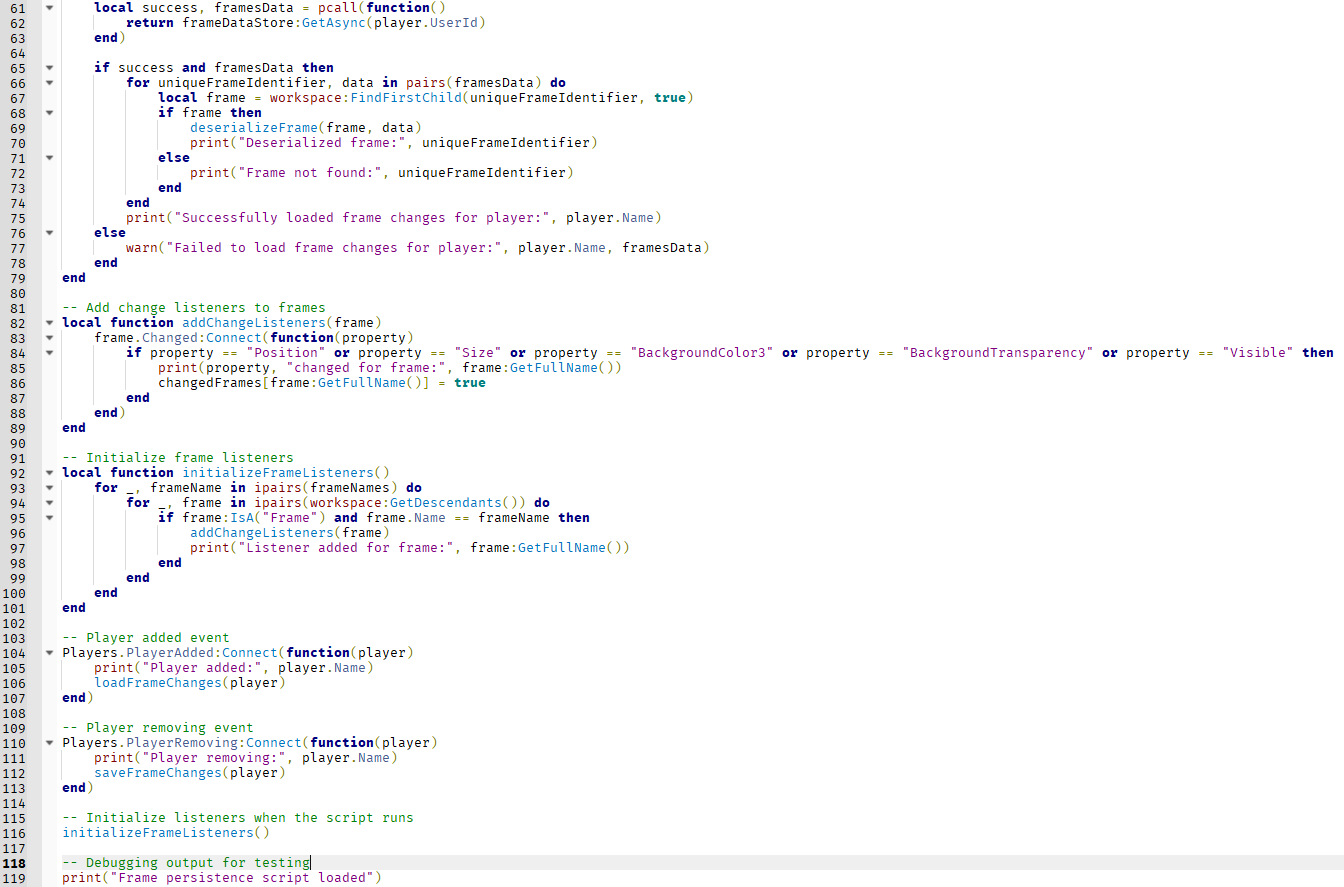
Task: Collapse the 'if frame then' block on line 68
Action: 49,113
